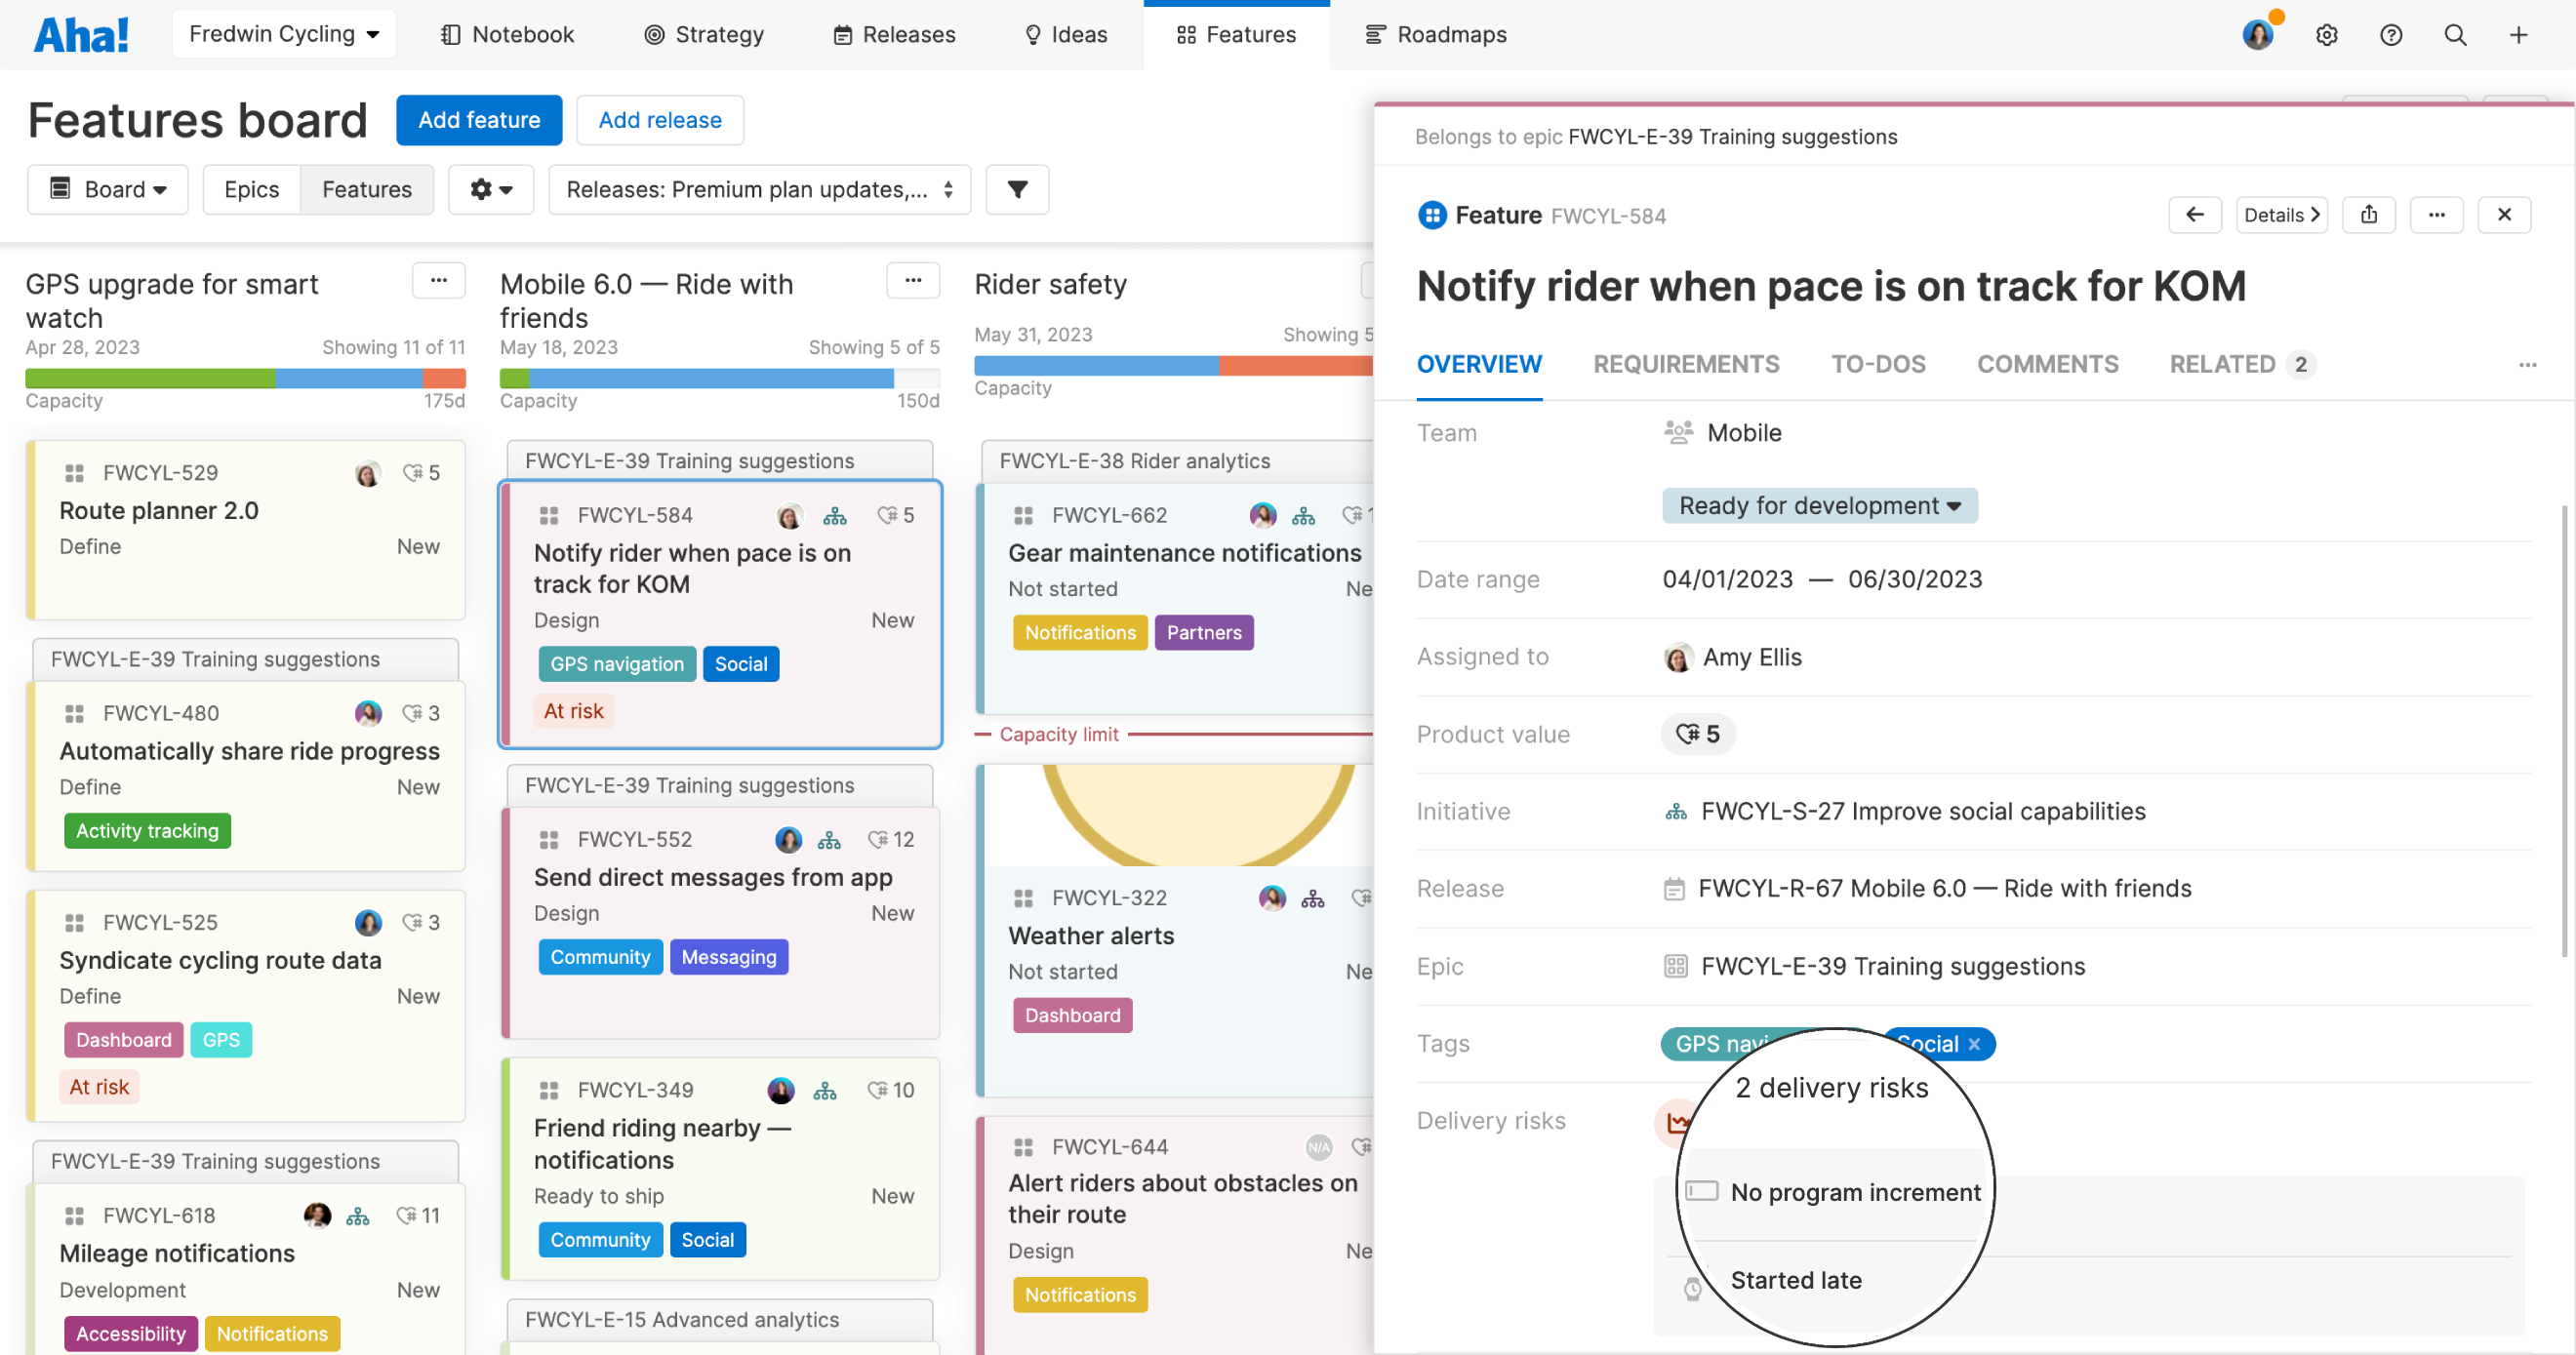Share feature FWCYL-584 via the share icon
This screenshot has width=2576, height=1355.
(2369, 214)
